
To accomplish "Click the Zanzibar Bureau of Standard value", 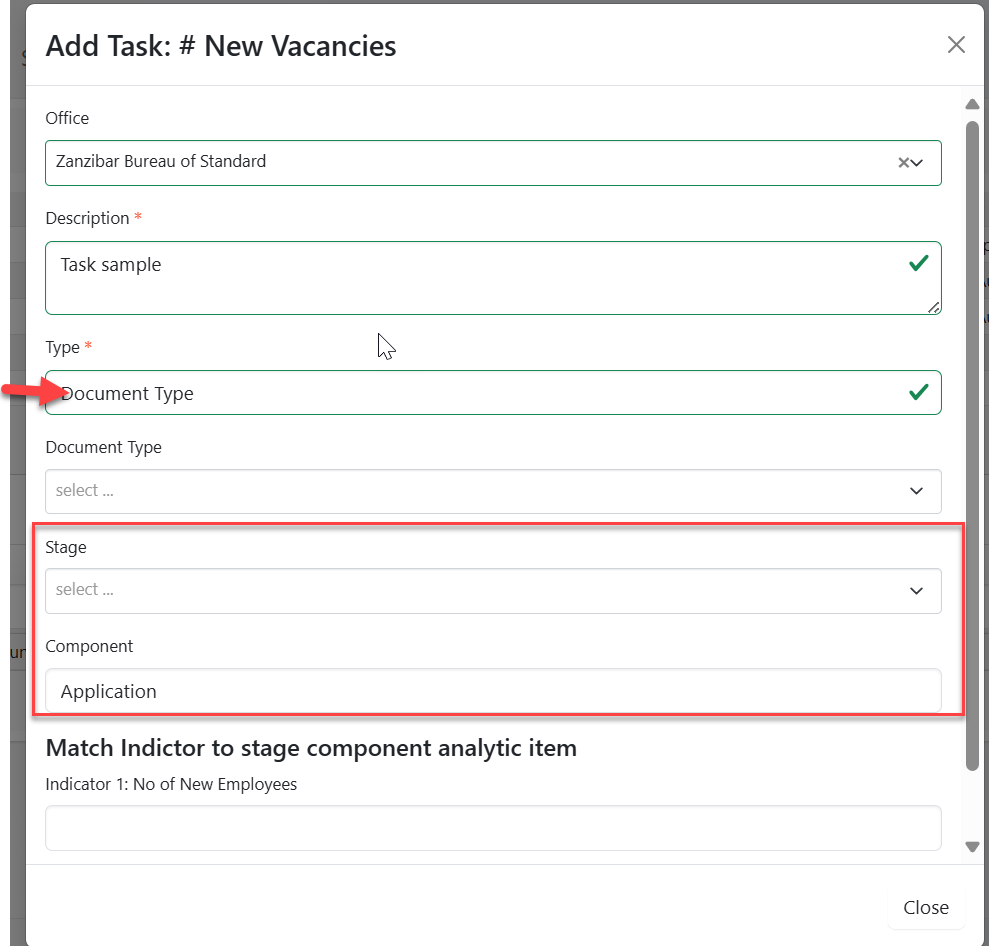I will click(x=161, y=162).
